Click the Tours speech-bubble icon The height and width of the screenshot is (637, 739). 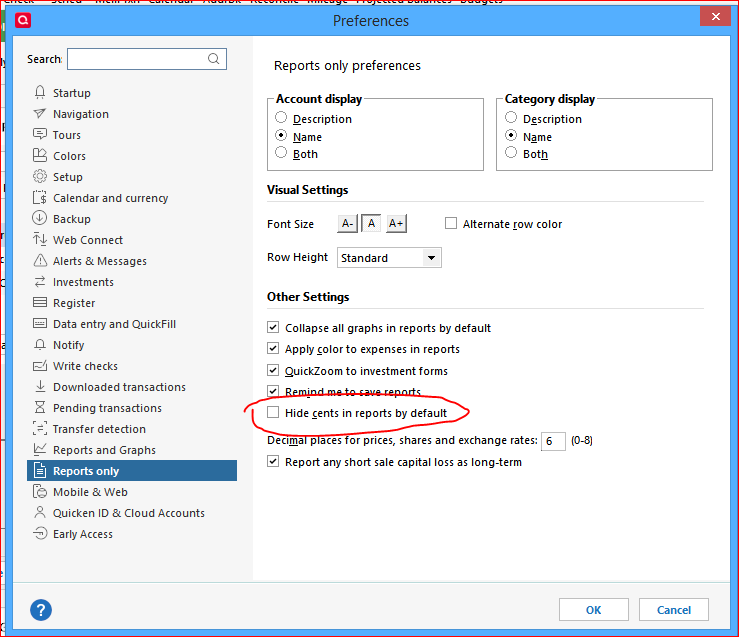click(40, 134)
